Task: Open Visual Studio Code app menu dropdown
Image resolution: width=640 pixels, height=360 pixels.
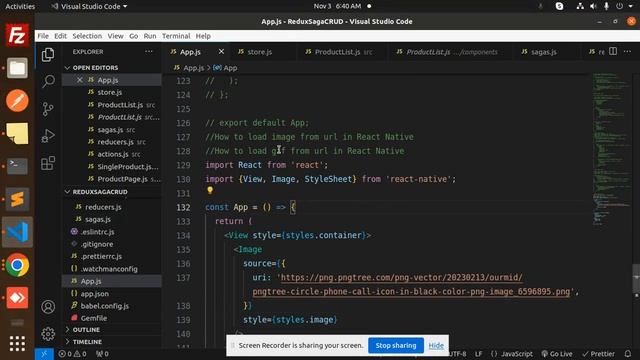Action: pyautogui.click(x=89, y=6)
